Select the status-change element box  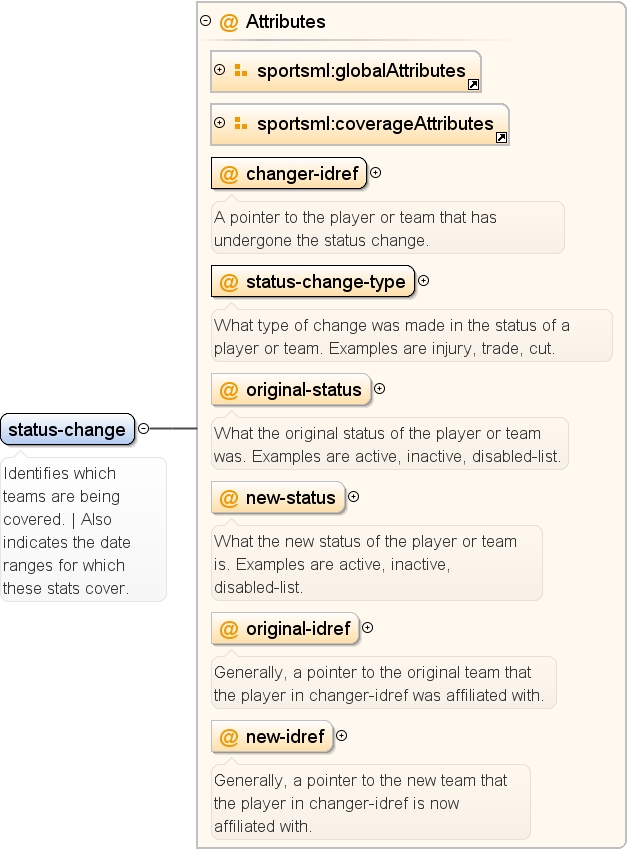[x=67, y=429]
